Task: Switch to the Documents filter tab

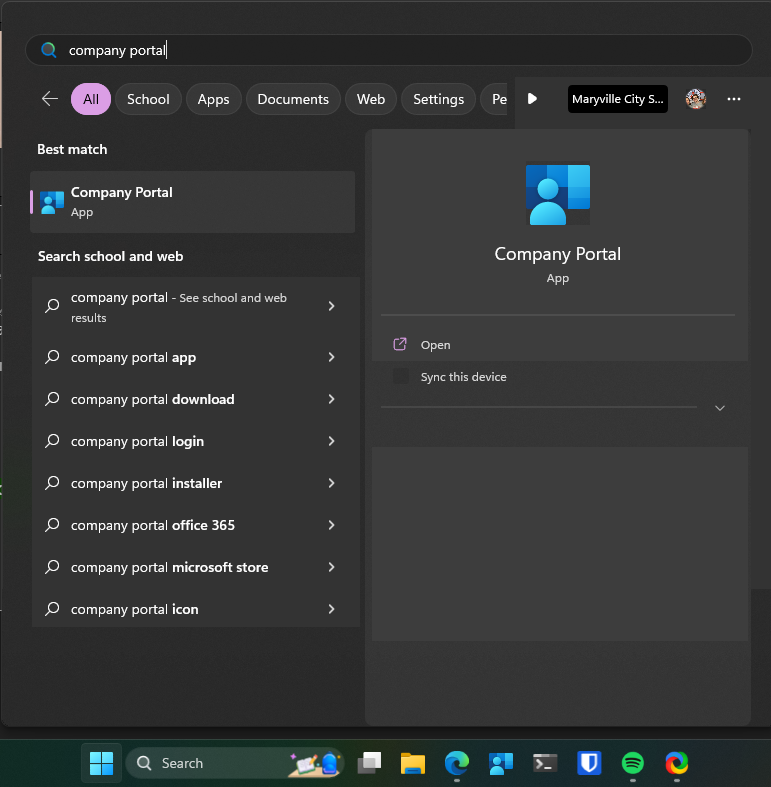Action: 293,99
